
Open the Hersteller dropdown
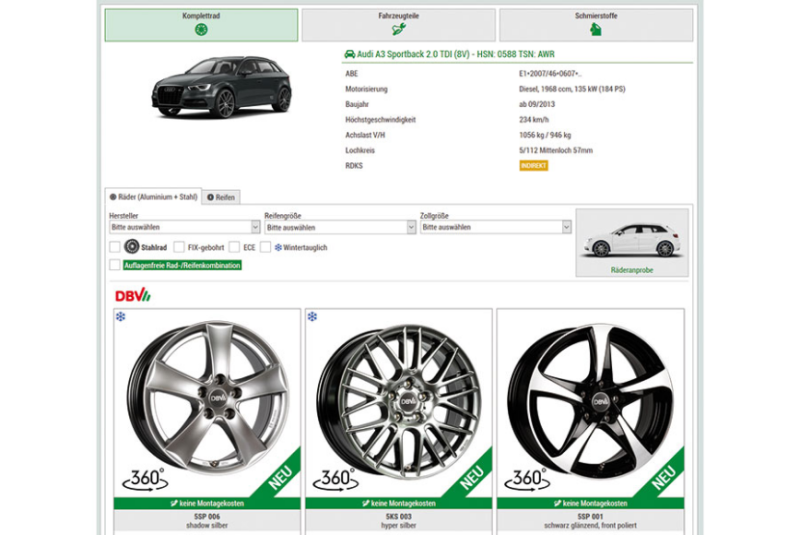point(184,227)
